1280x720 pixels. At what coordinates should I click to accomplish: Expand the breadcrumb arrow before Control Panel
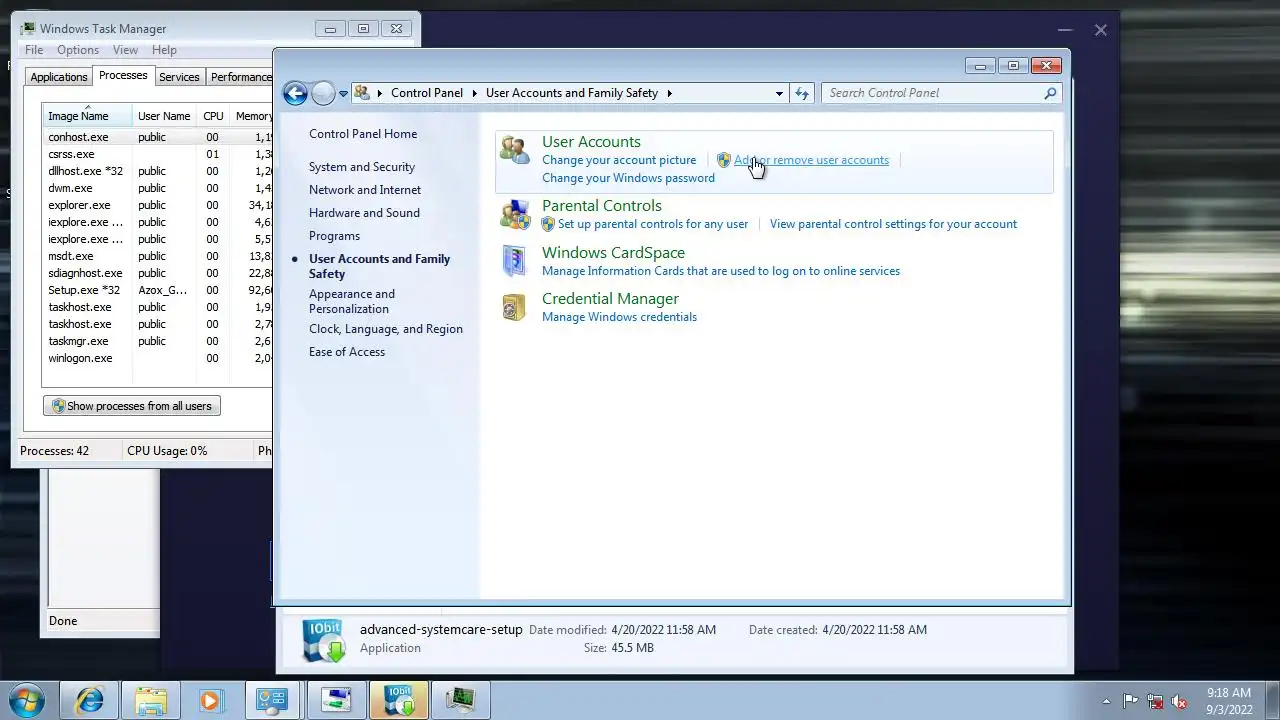380,93
